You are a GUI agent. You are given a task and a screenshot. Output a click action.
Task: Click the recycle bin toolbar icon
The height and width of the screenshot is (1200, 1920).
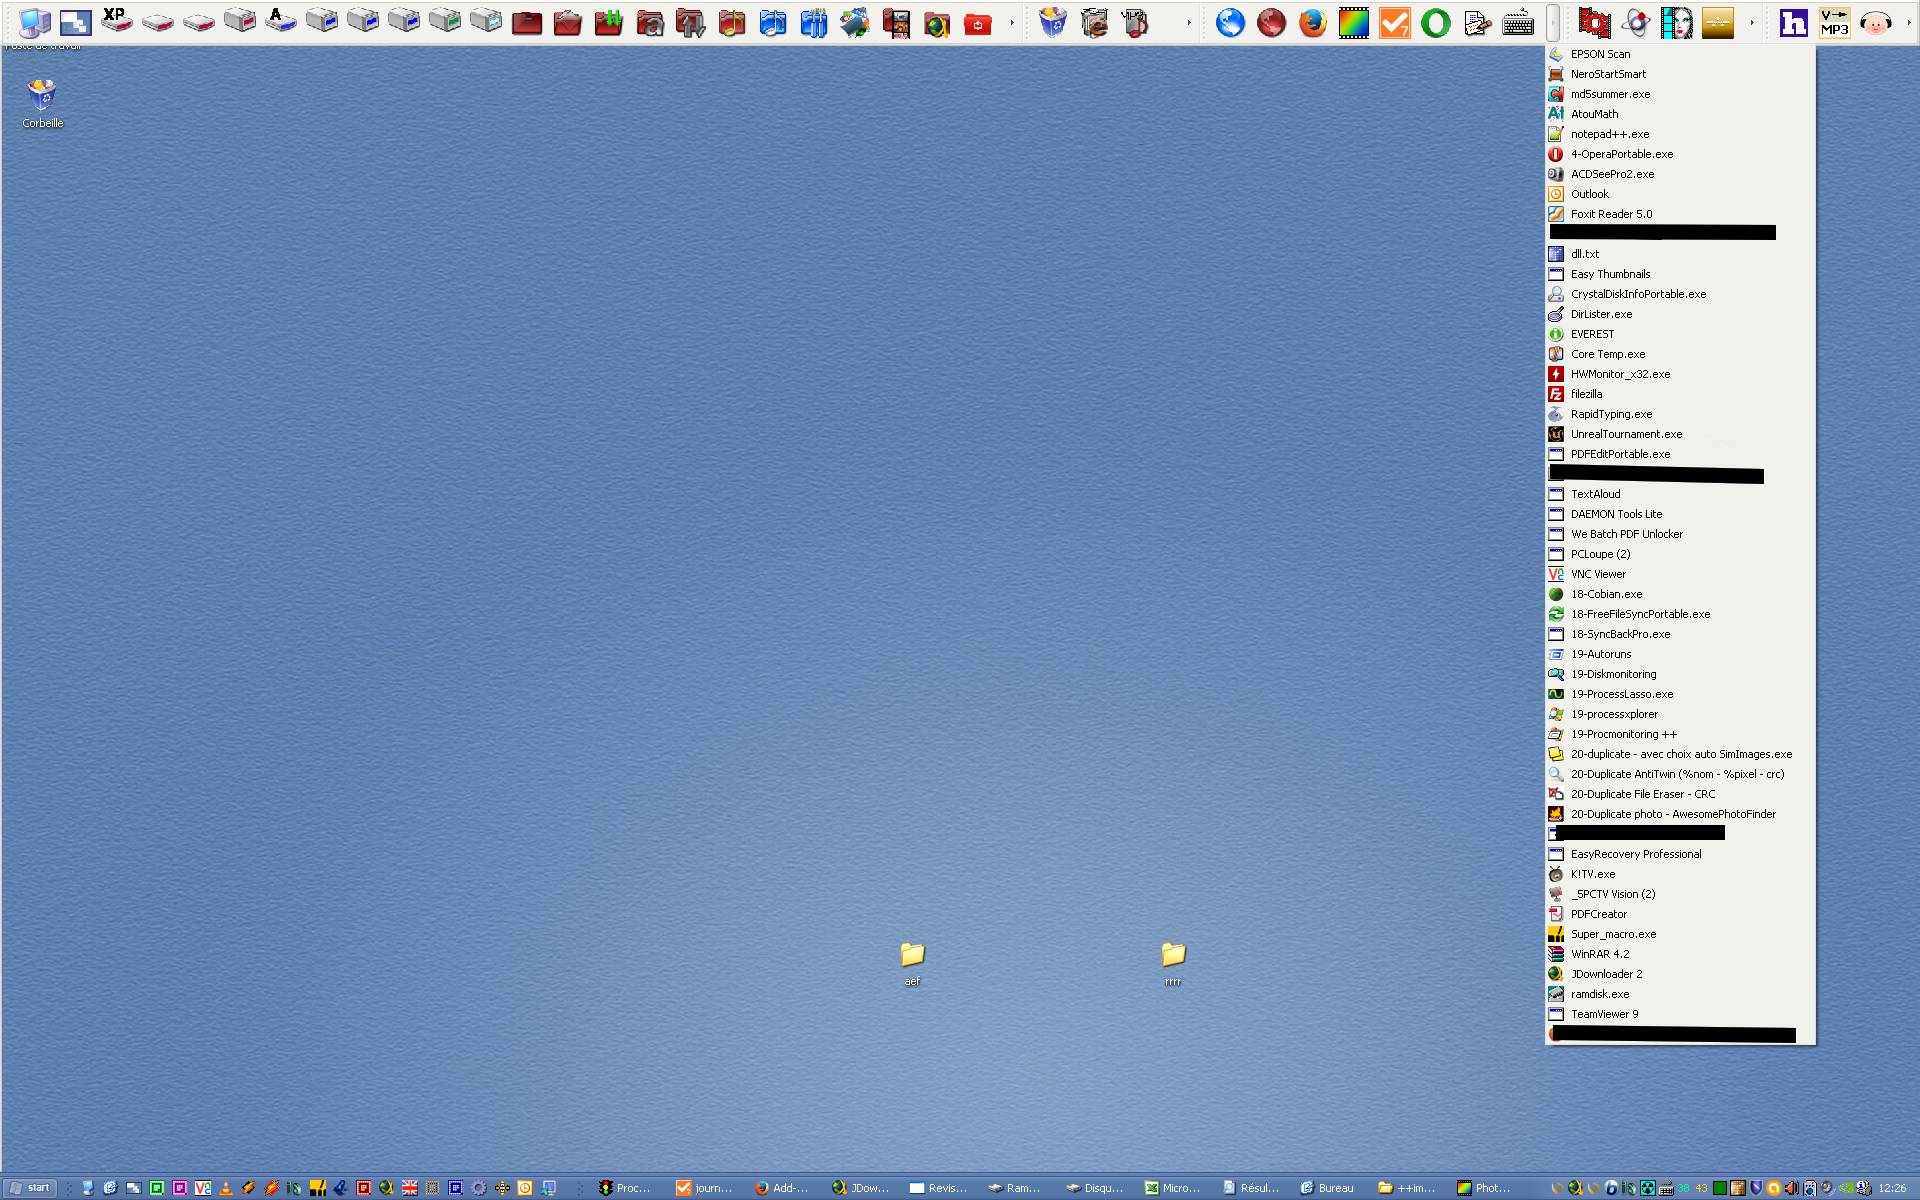1053,22
